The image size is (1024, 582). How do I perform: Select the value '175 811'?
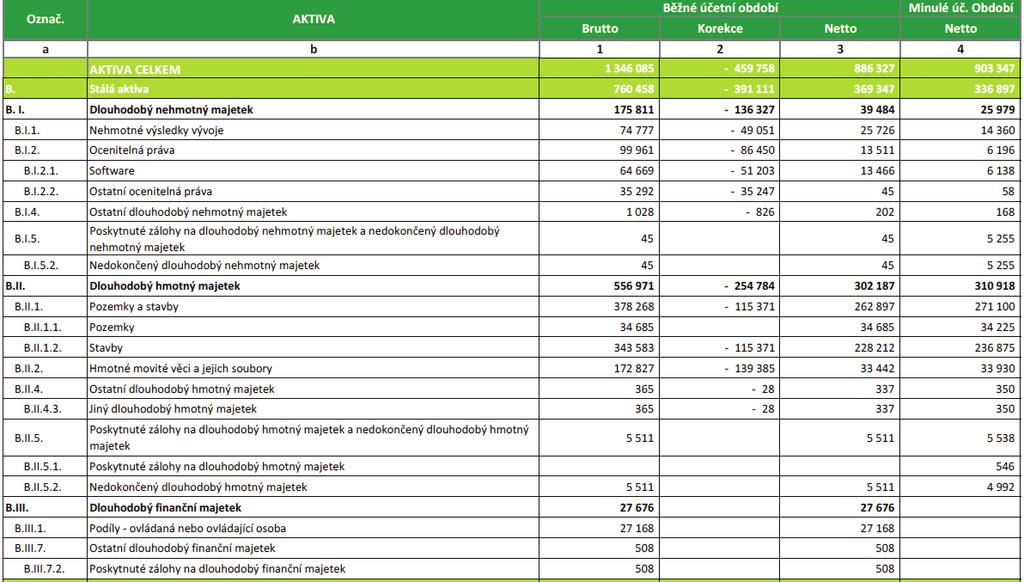[x=633, y=110]
